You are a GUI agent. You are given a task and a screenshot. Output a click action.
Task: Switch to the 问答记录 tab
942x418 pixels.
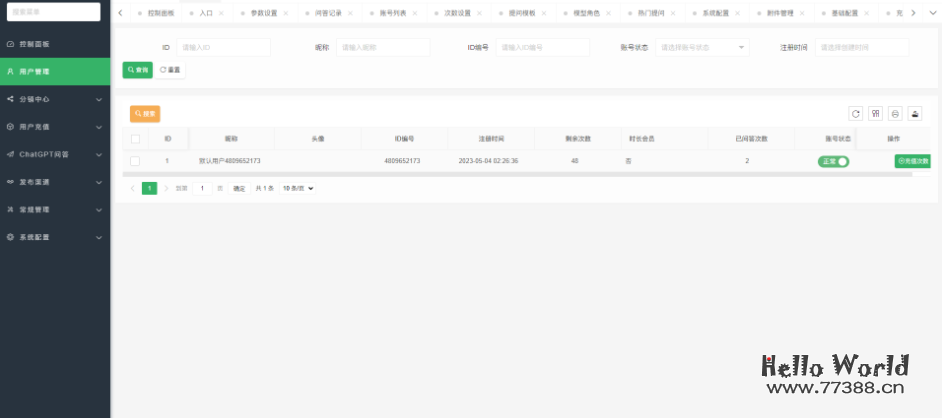click(x=329, y=13)
